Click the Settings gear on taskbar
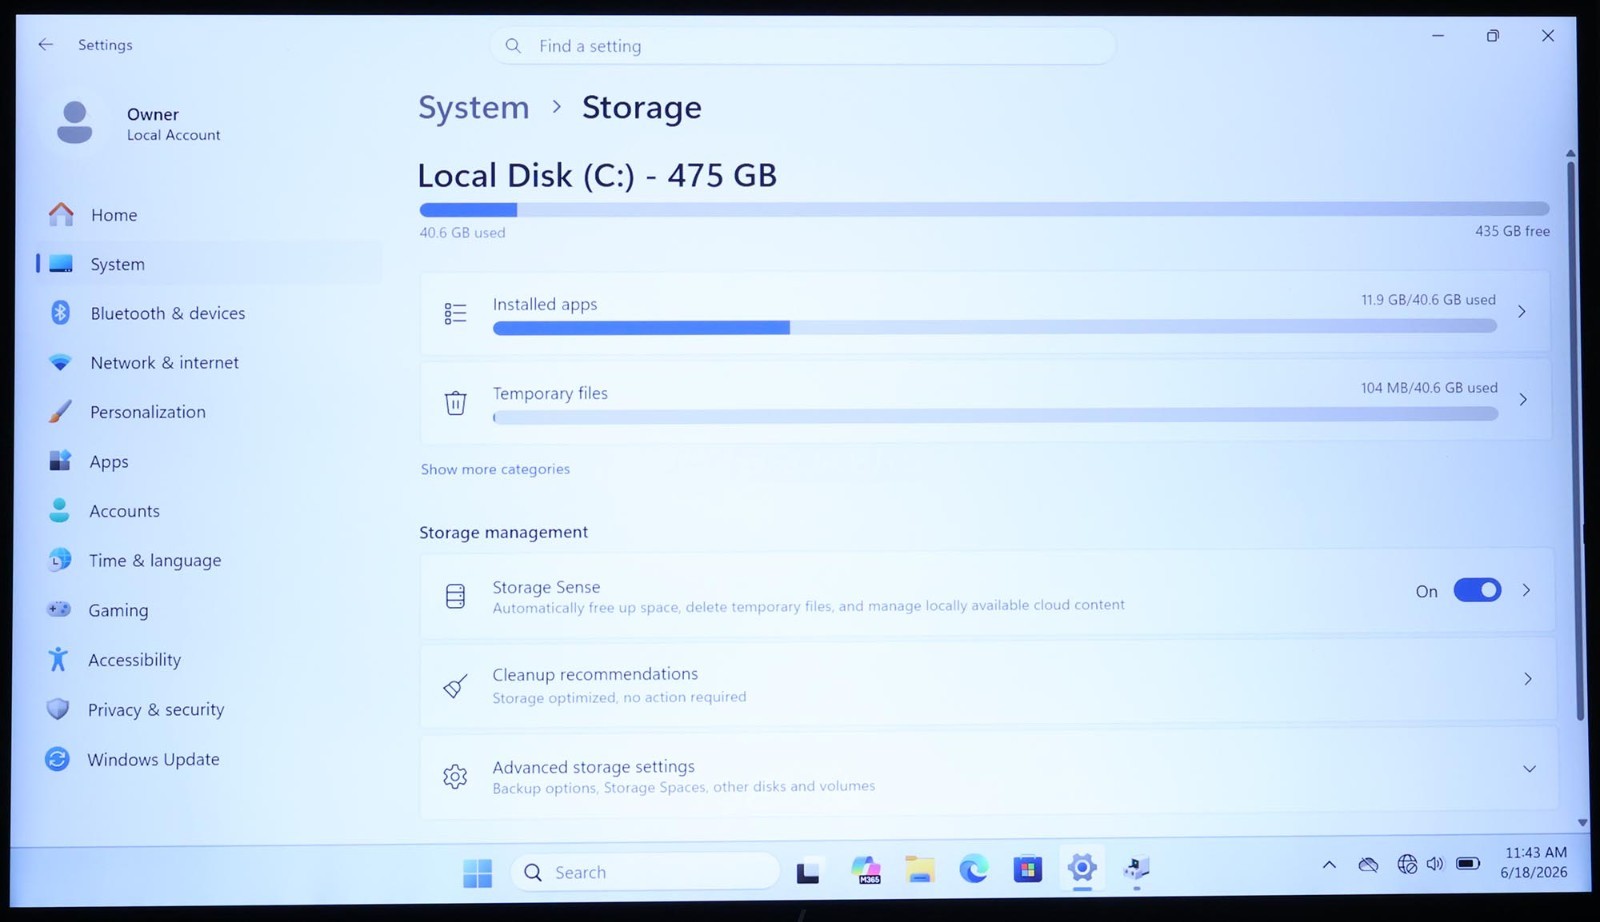 [x=1082, y=867]
